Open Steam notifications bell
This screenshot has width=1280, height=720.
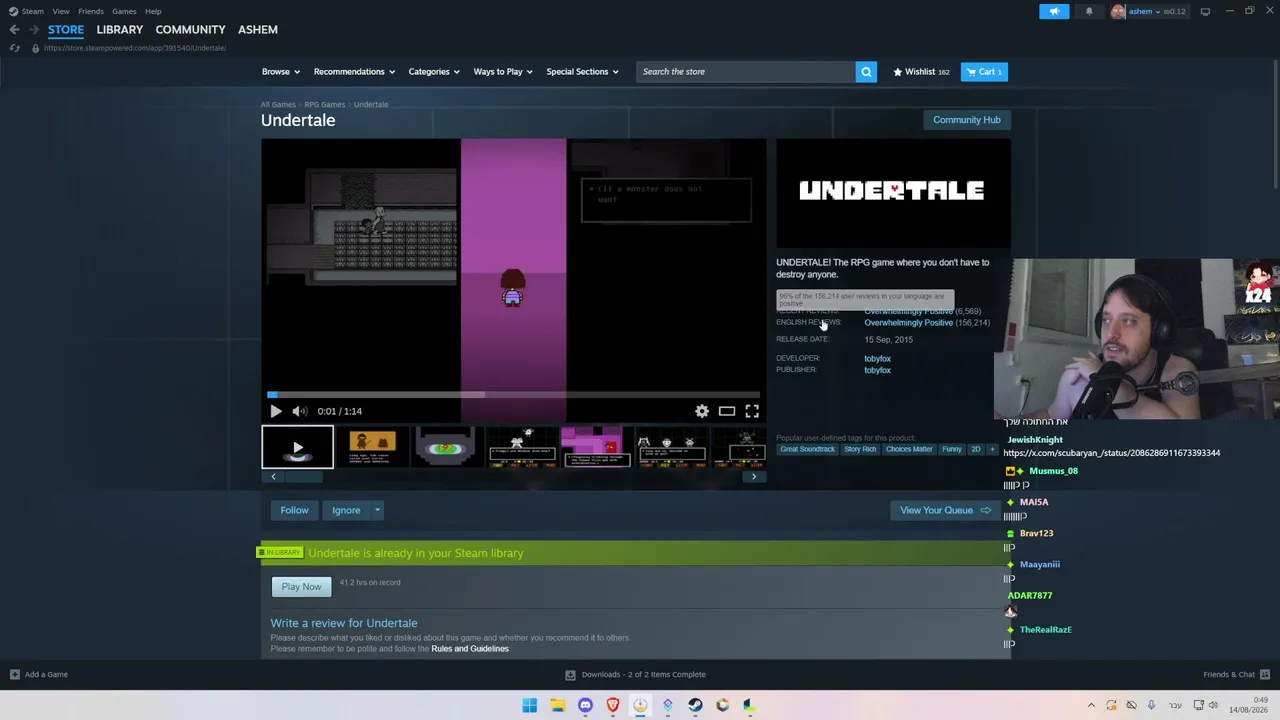(1089, 11)
